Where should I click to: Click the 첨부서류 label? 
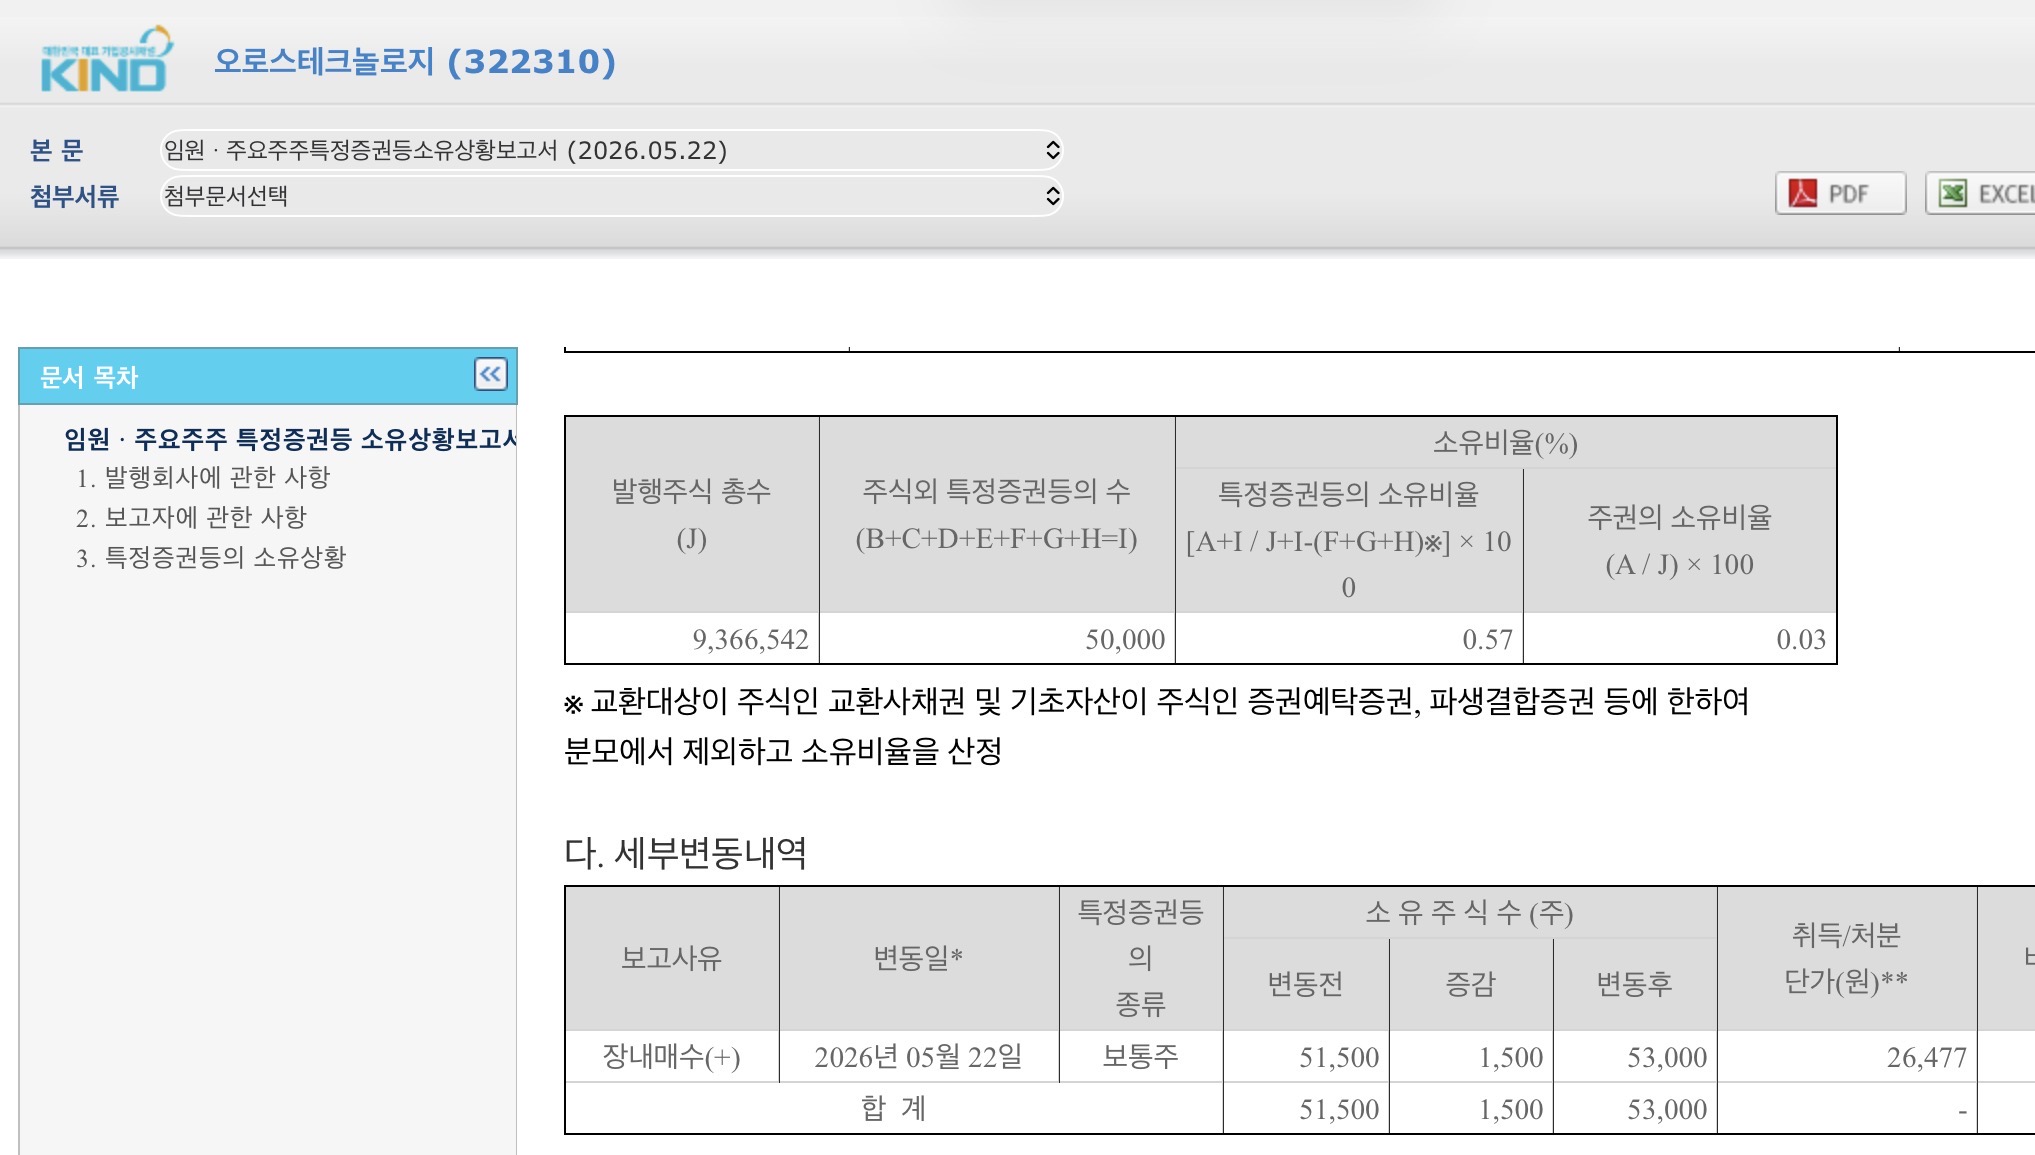point(74,196)
